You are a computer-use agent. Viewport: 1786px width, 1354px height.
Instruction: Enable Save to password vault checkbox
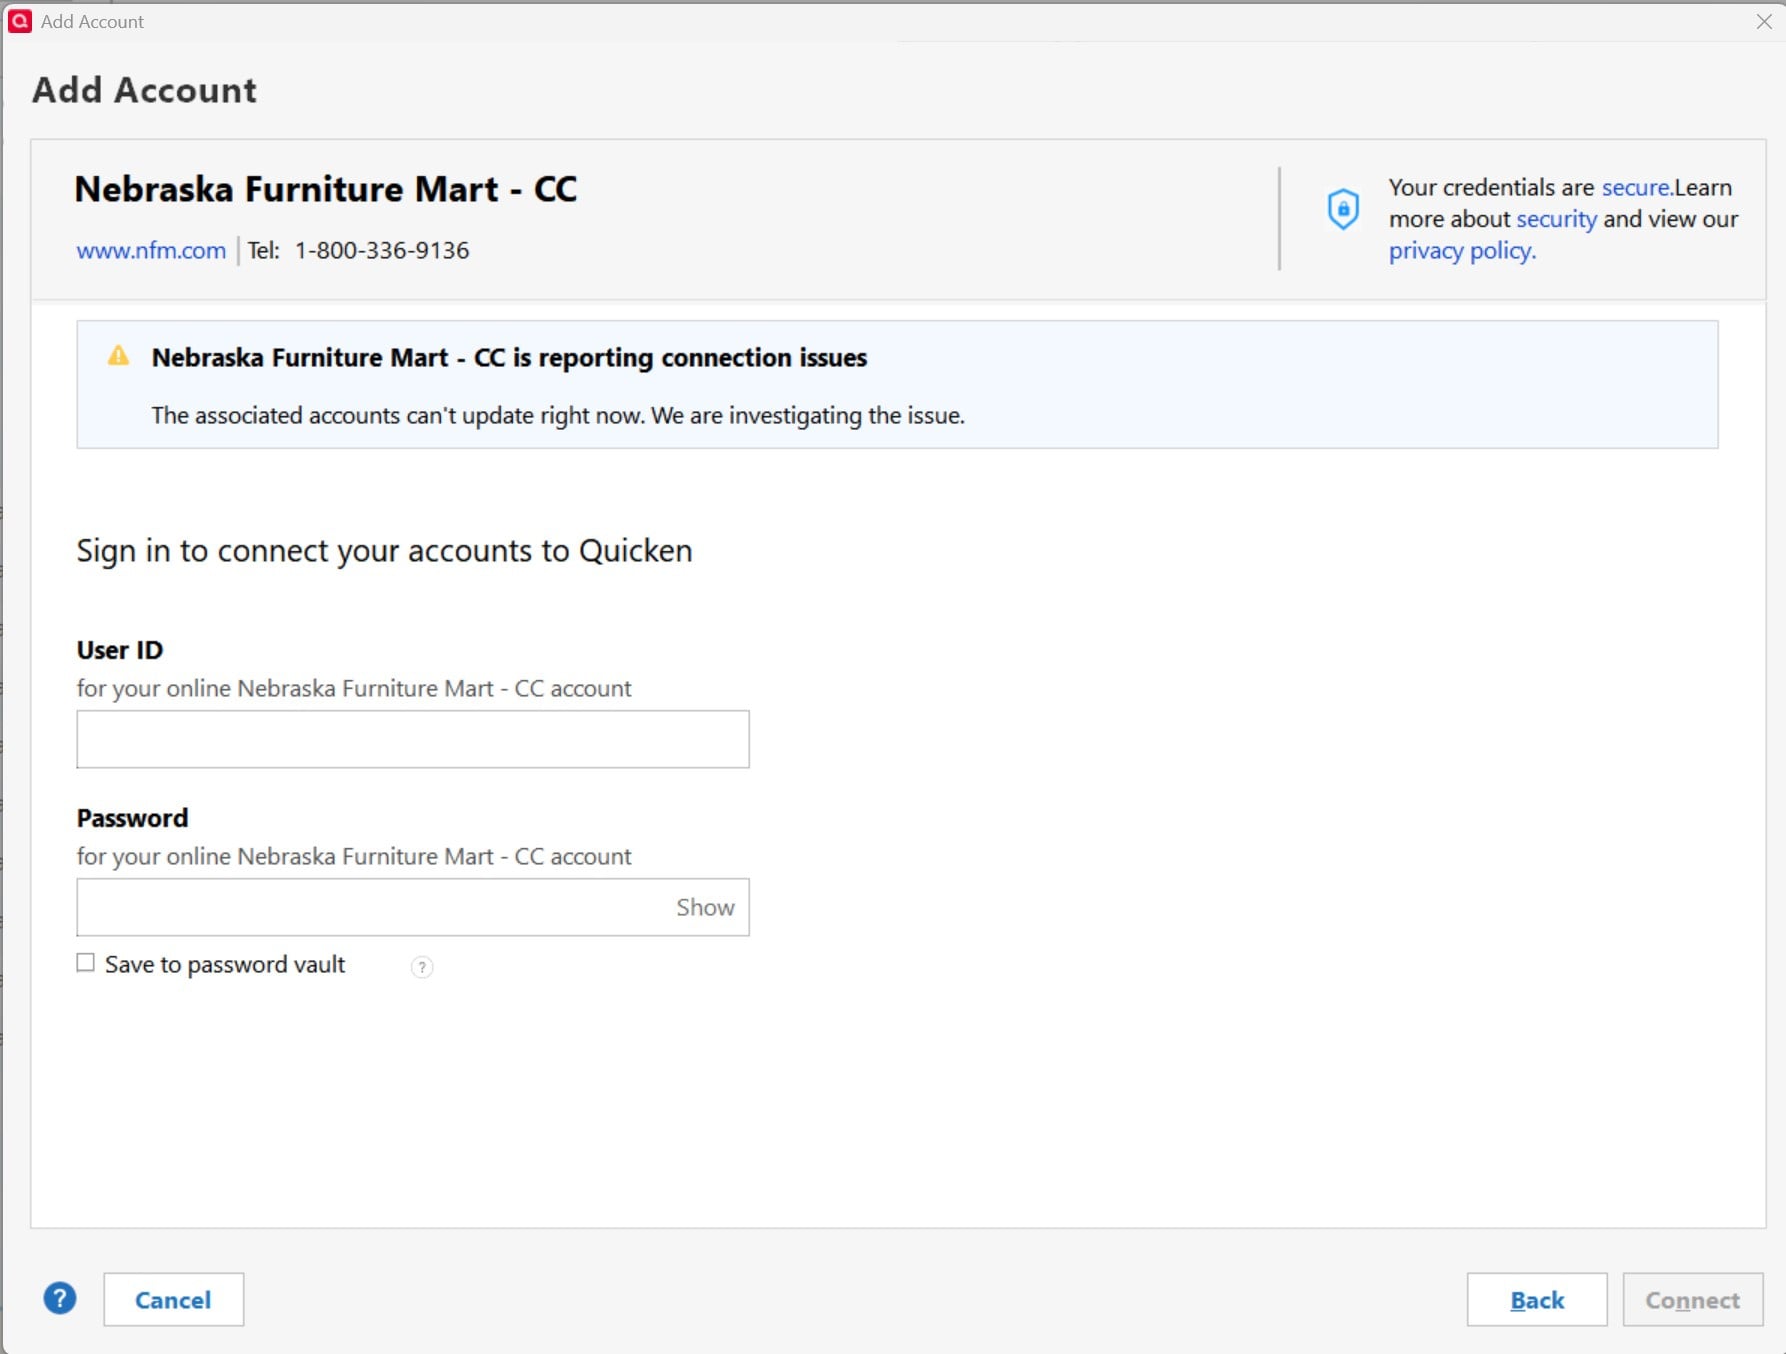click(86, 962)
